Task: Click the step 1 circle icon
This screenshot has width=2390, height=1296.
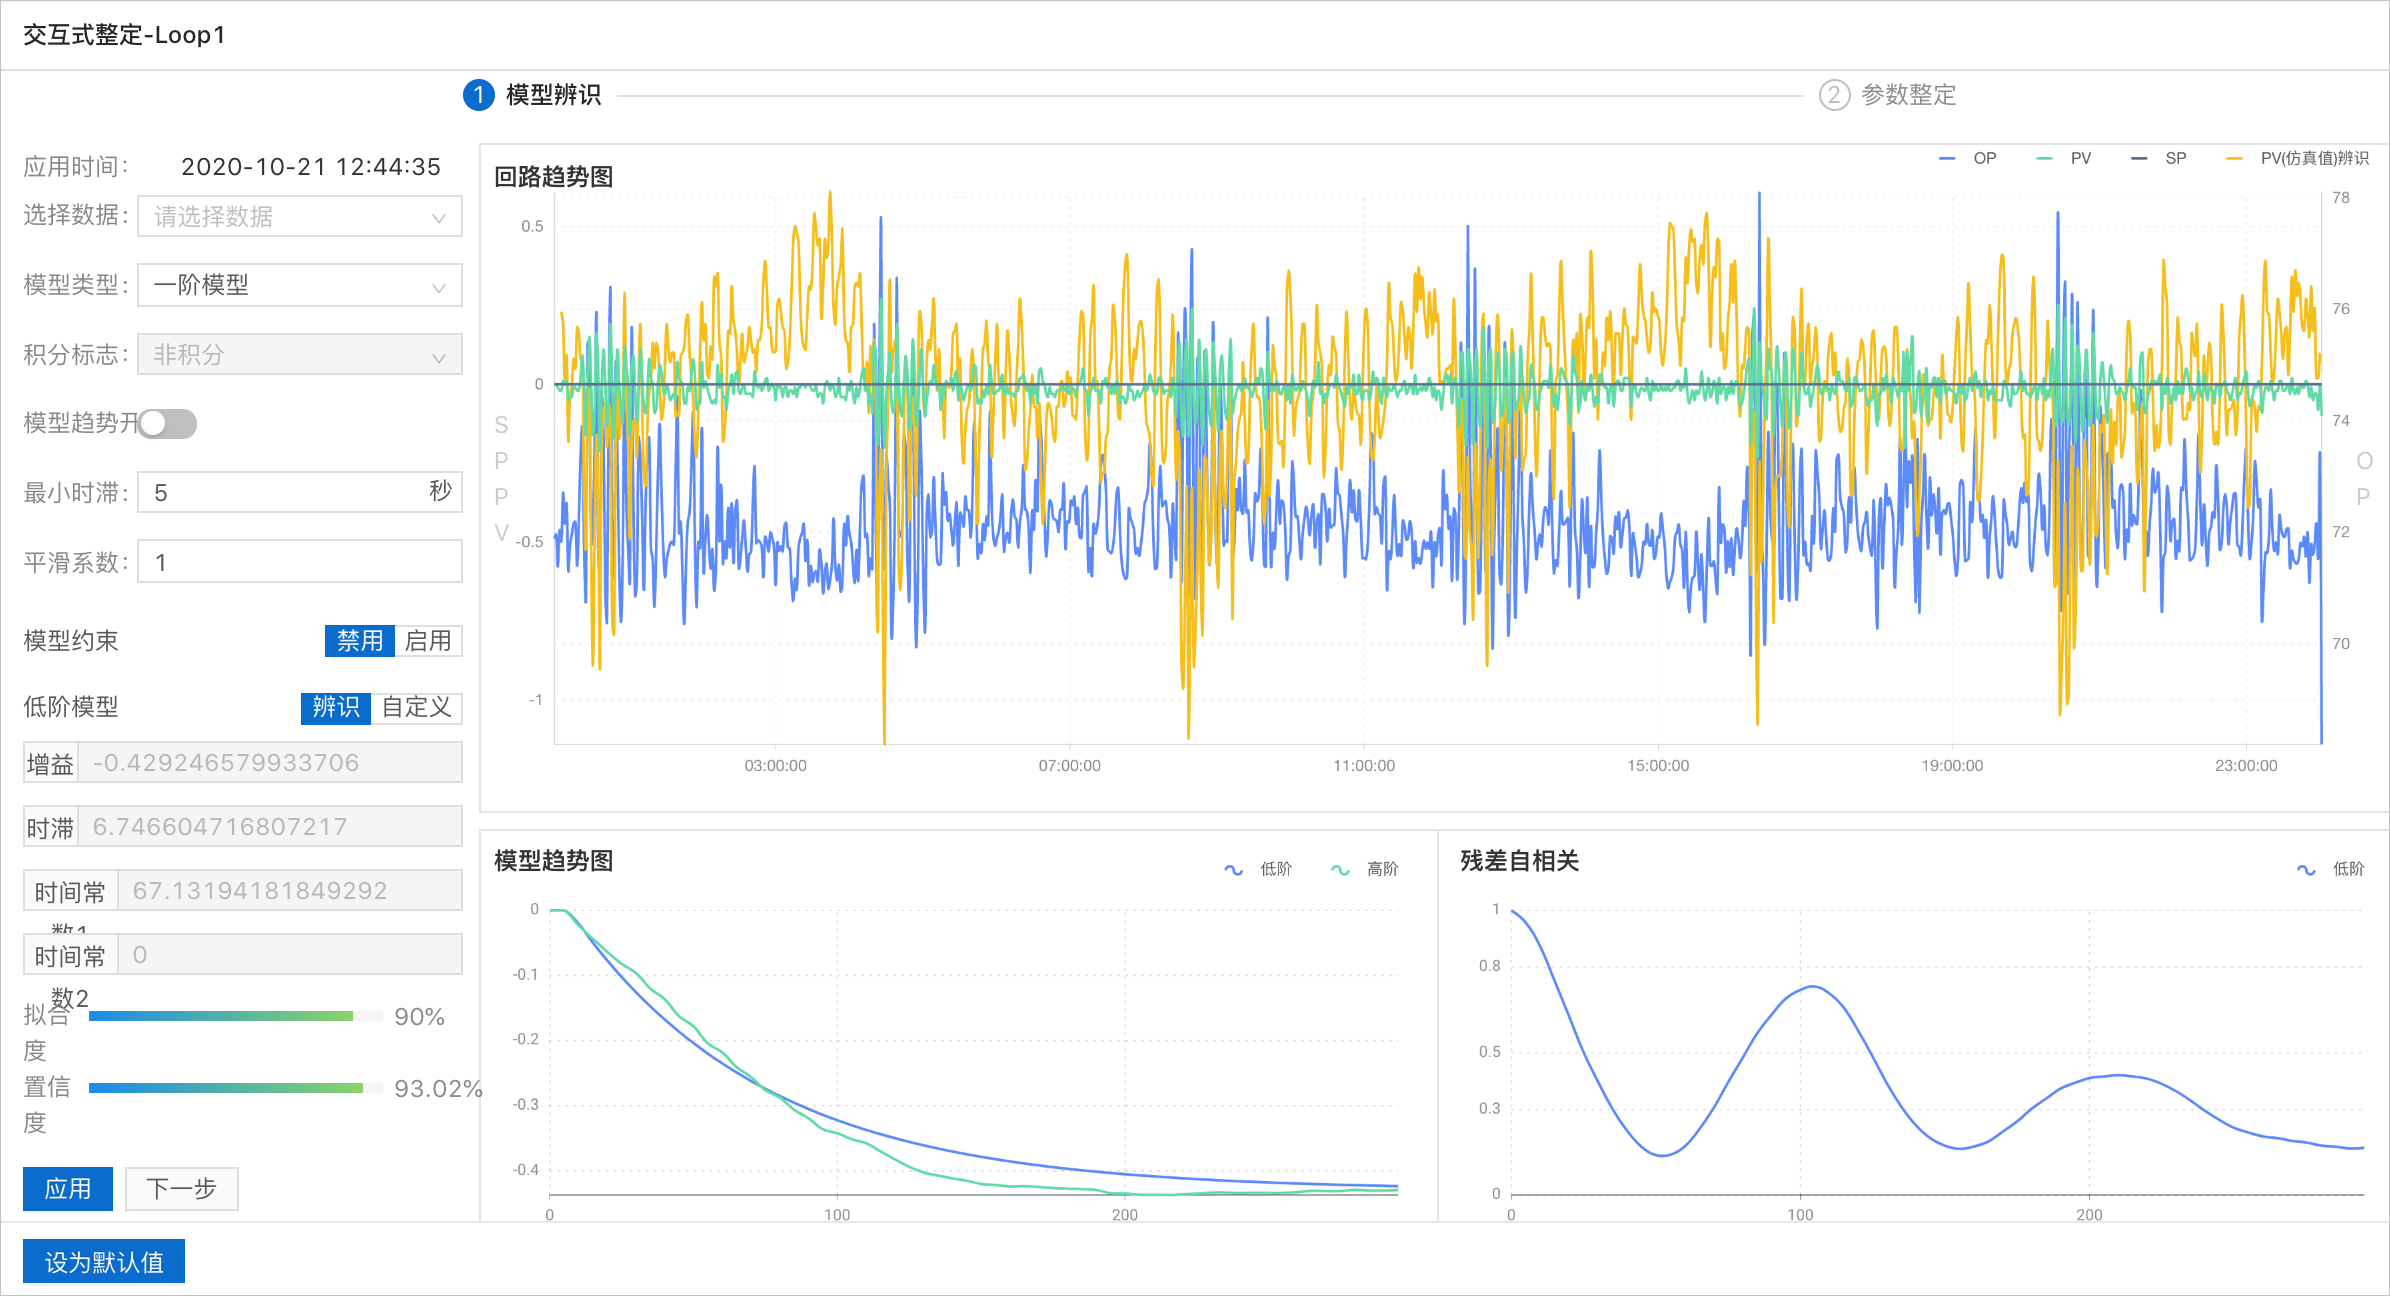Action: tap(479, 95)
